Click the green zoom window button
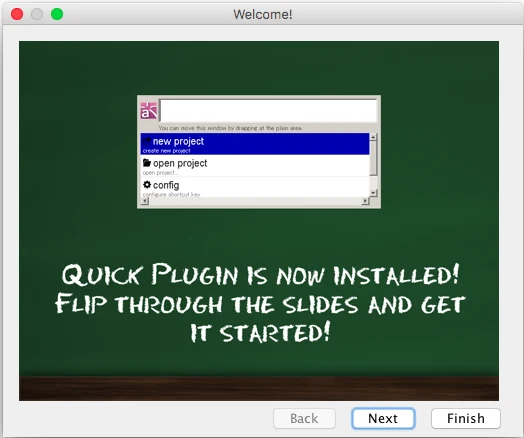This screenshot has height=438, width=524. [57, 14]
